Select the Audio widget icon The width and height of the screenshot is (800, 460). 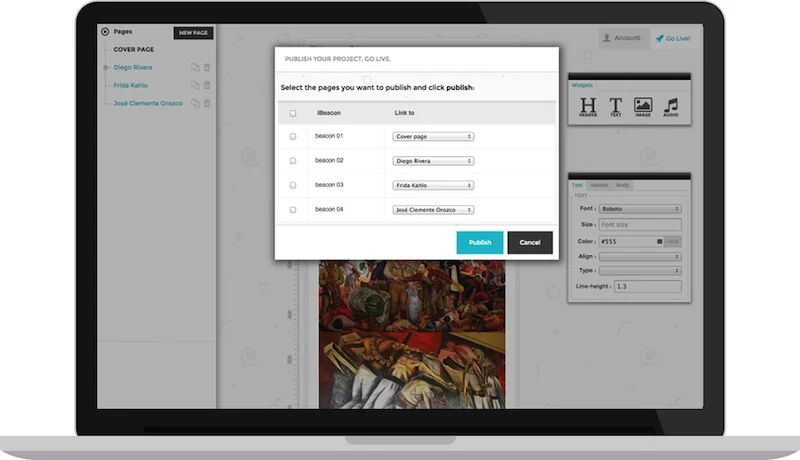click(x=670, y=107)
